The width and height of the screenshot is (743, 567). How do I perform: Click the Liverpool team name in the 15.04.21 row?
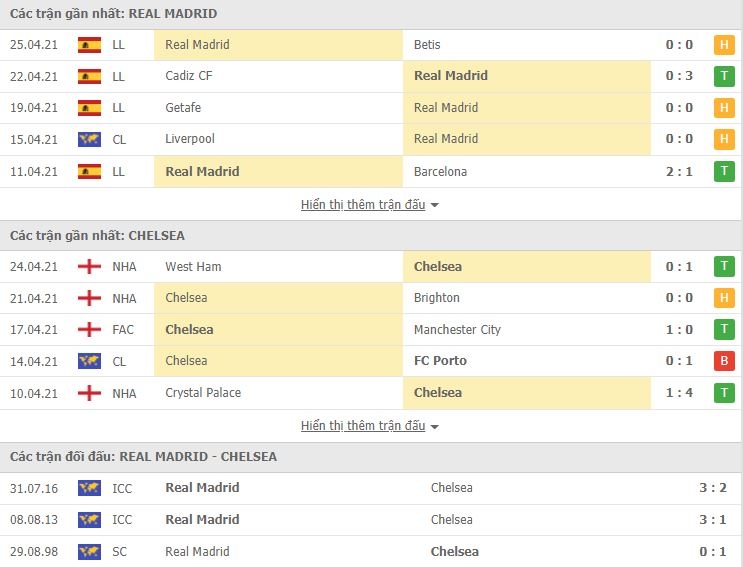click(x=190, y=139)
